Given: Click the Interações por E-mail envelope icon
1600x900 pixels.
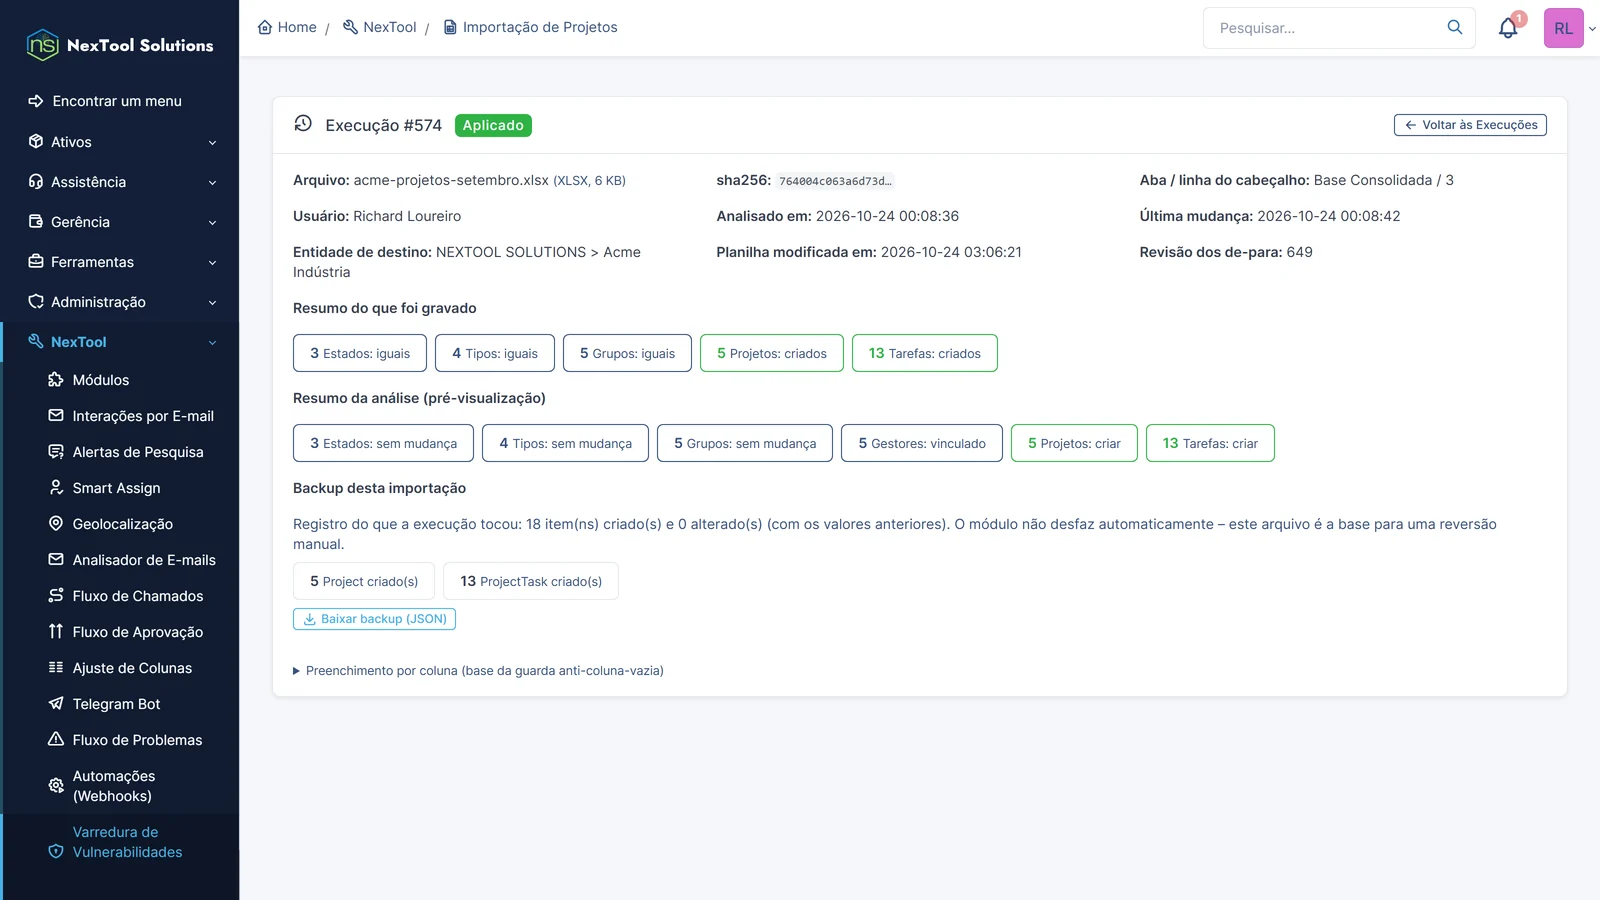Looking at the screenshot, I should point(56,416).
